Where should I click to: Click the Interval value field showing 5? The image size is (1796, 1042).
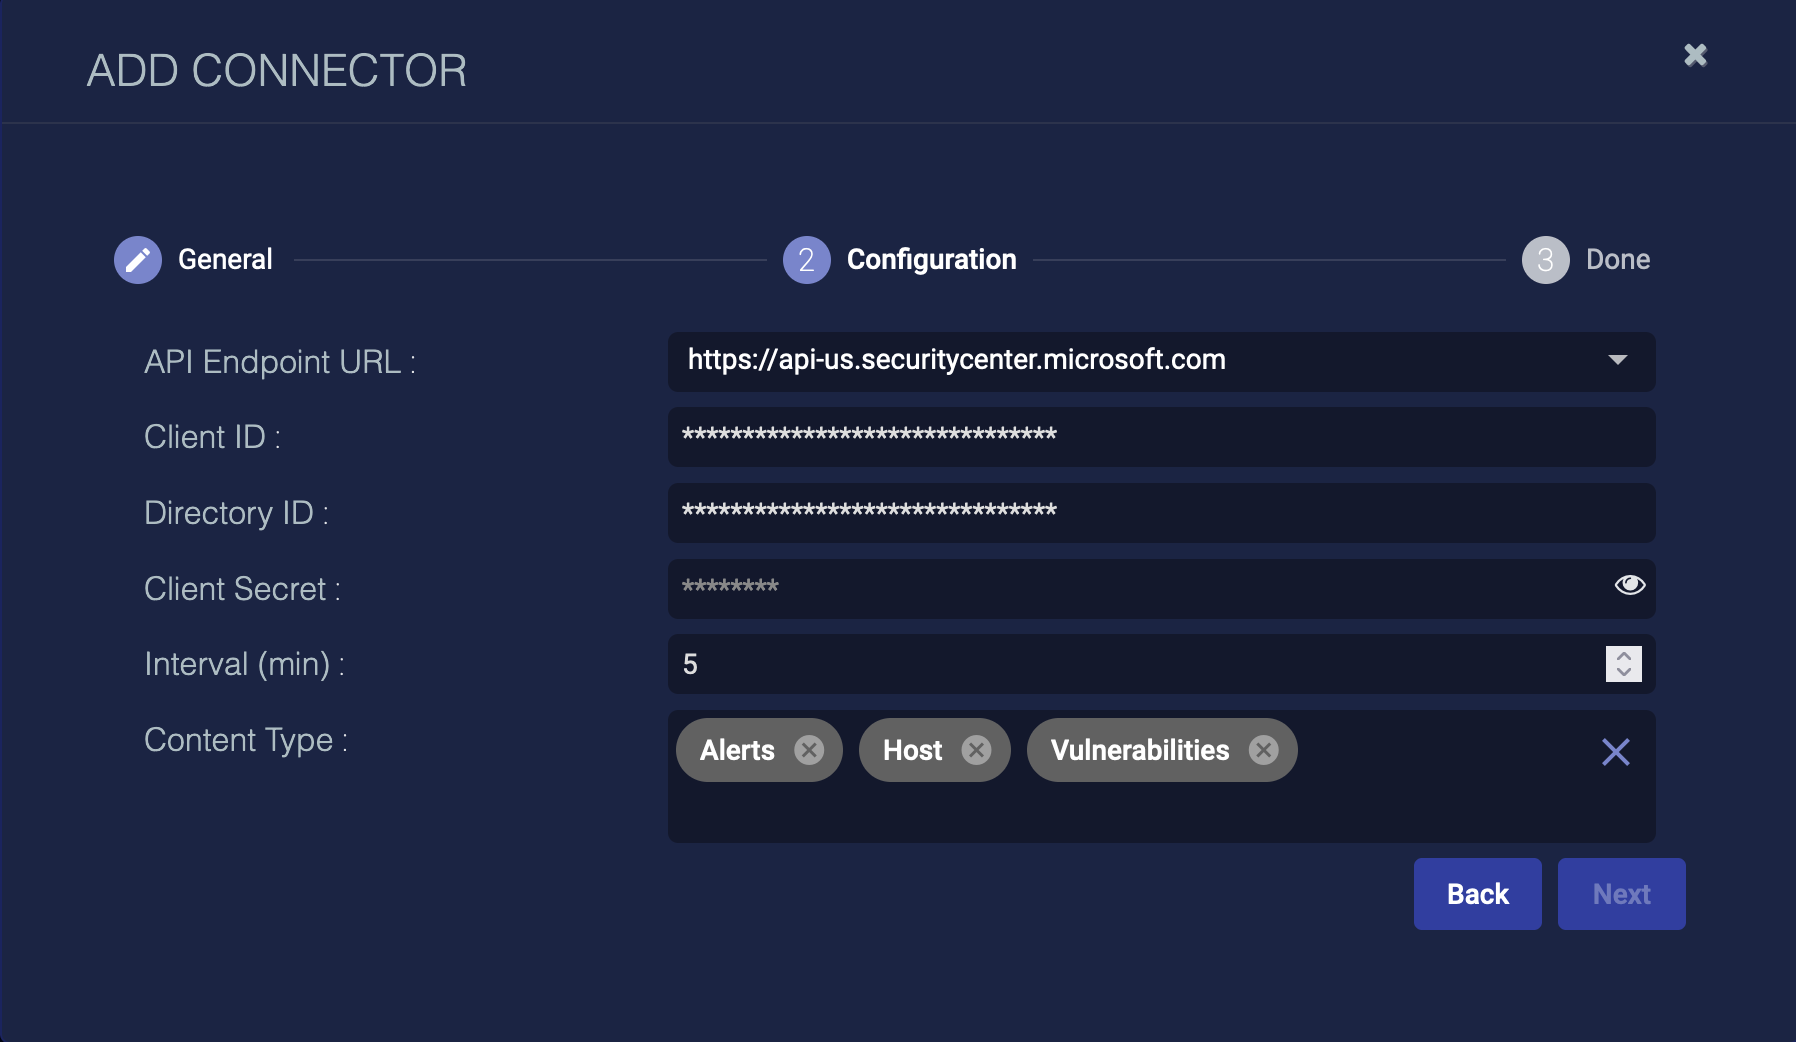pos(1130,664)
